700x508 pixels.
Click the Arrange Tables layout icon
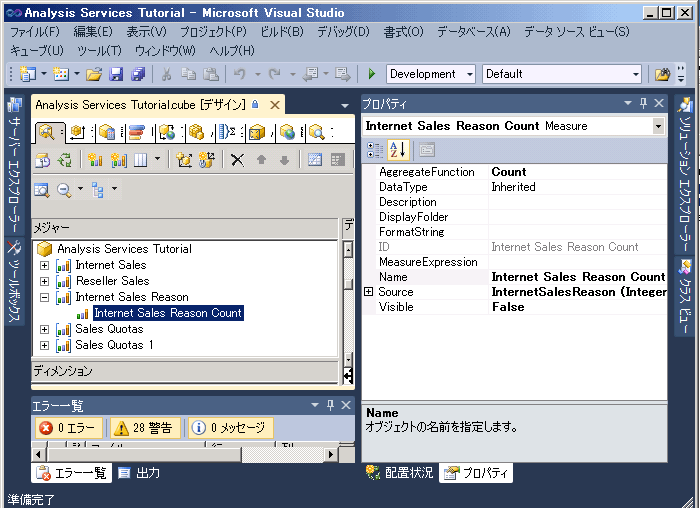pyautogui.click(x=97, y=190)
